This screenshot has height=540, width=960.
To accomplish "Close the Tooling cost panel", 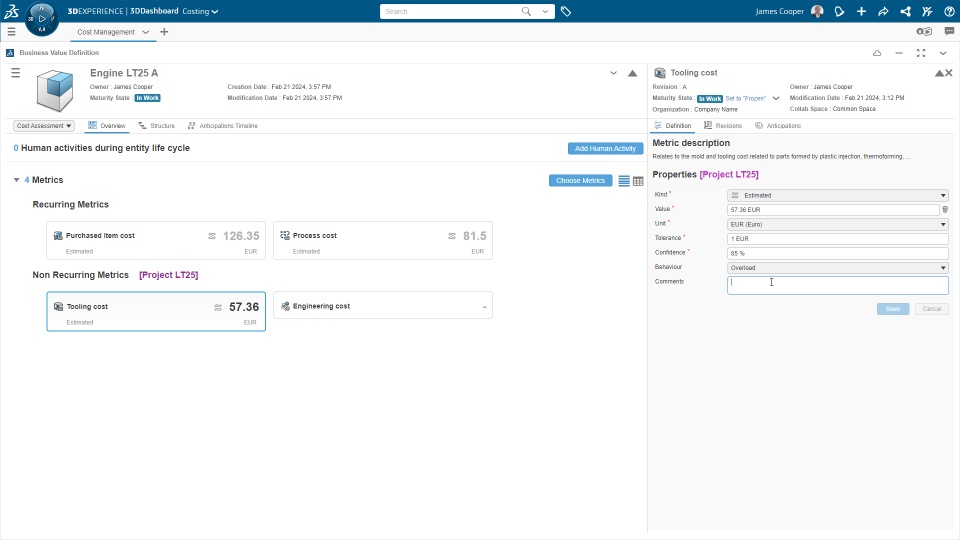I will 949,73.
